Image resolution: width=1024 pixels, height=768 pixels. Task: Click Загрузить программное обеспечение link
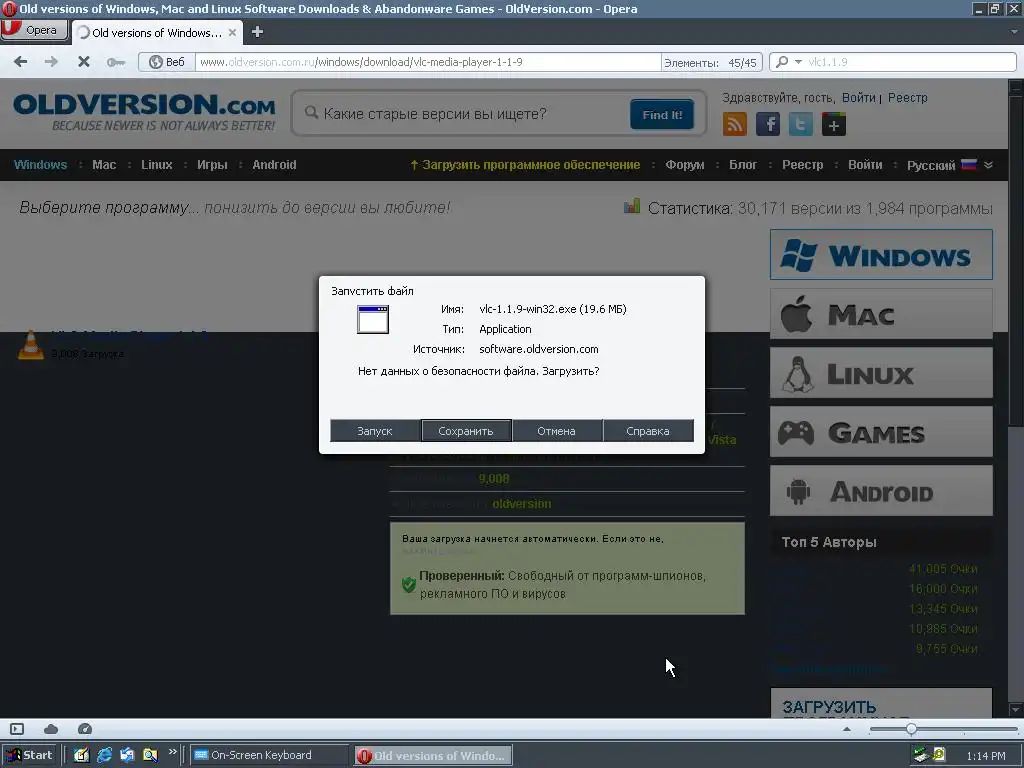click(x=524, y=165)
